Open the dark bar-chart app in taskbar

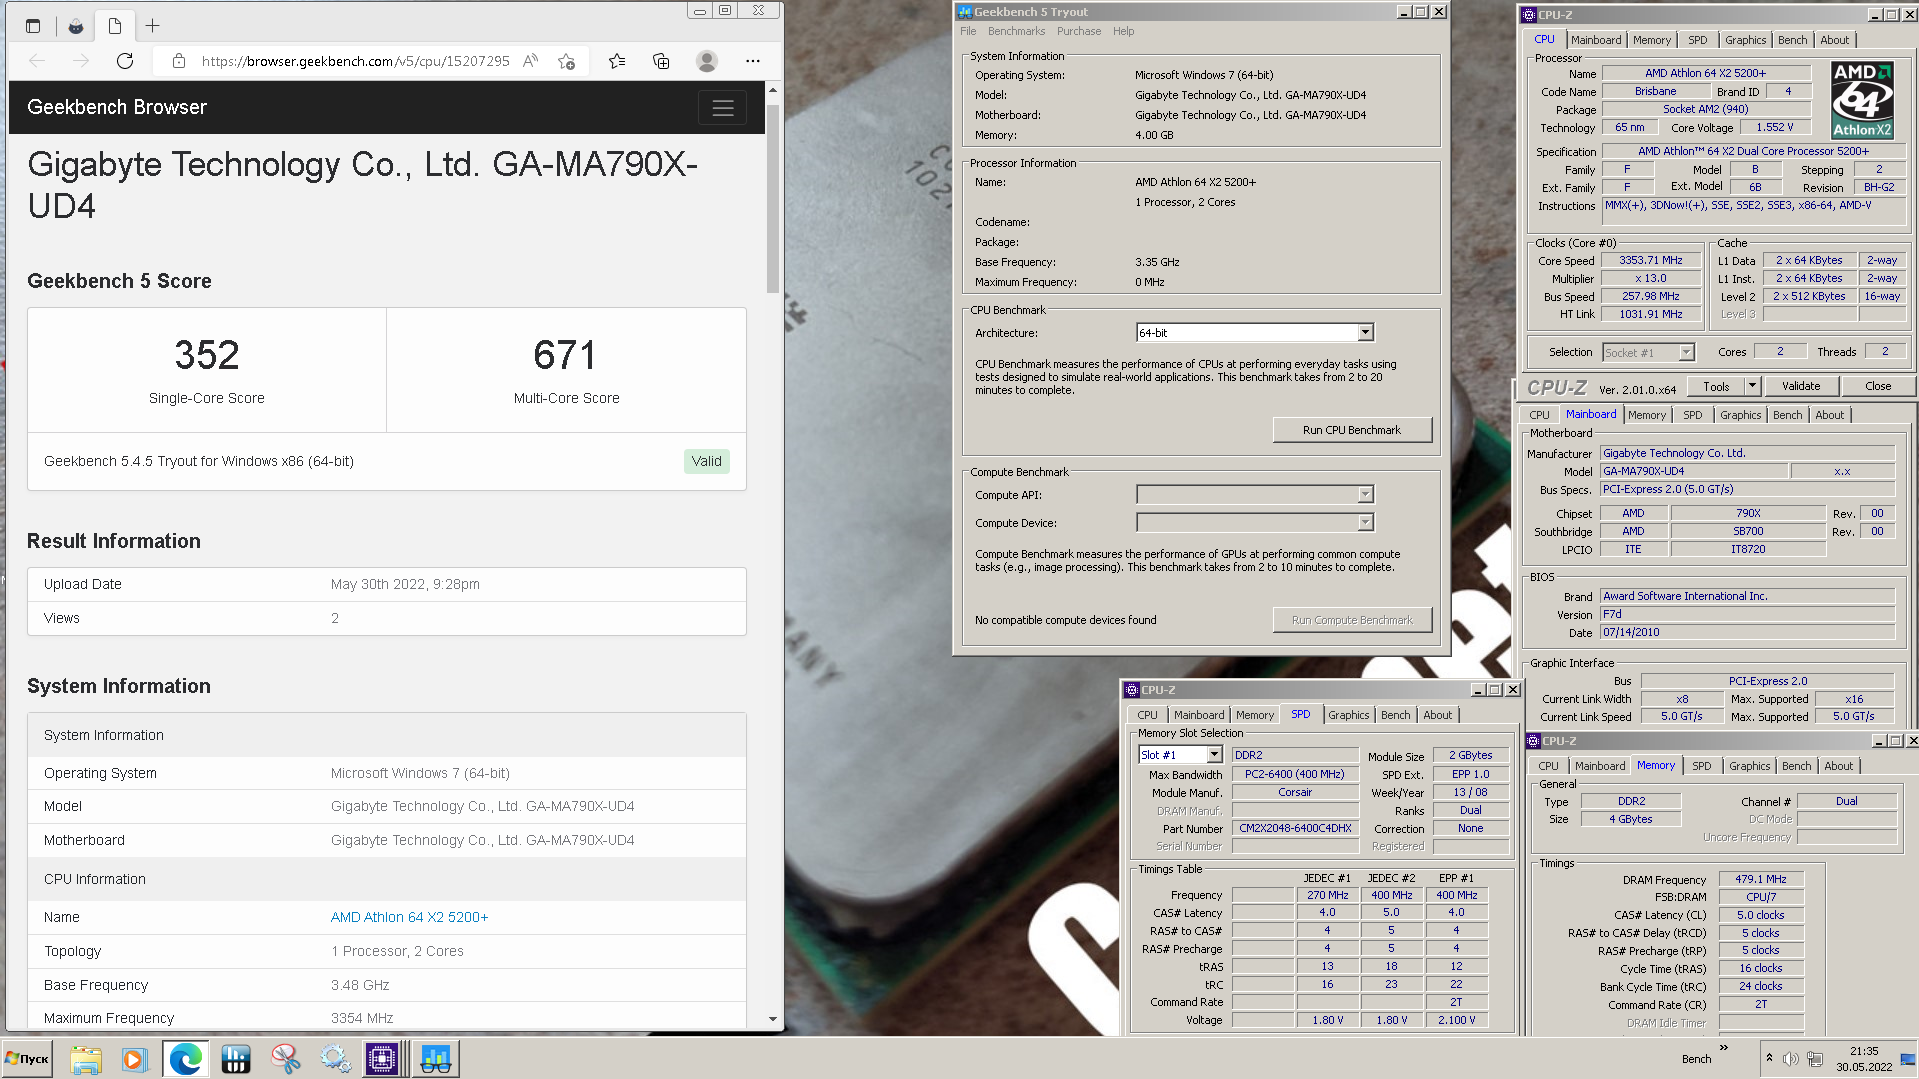click(x=236, y=1059)
